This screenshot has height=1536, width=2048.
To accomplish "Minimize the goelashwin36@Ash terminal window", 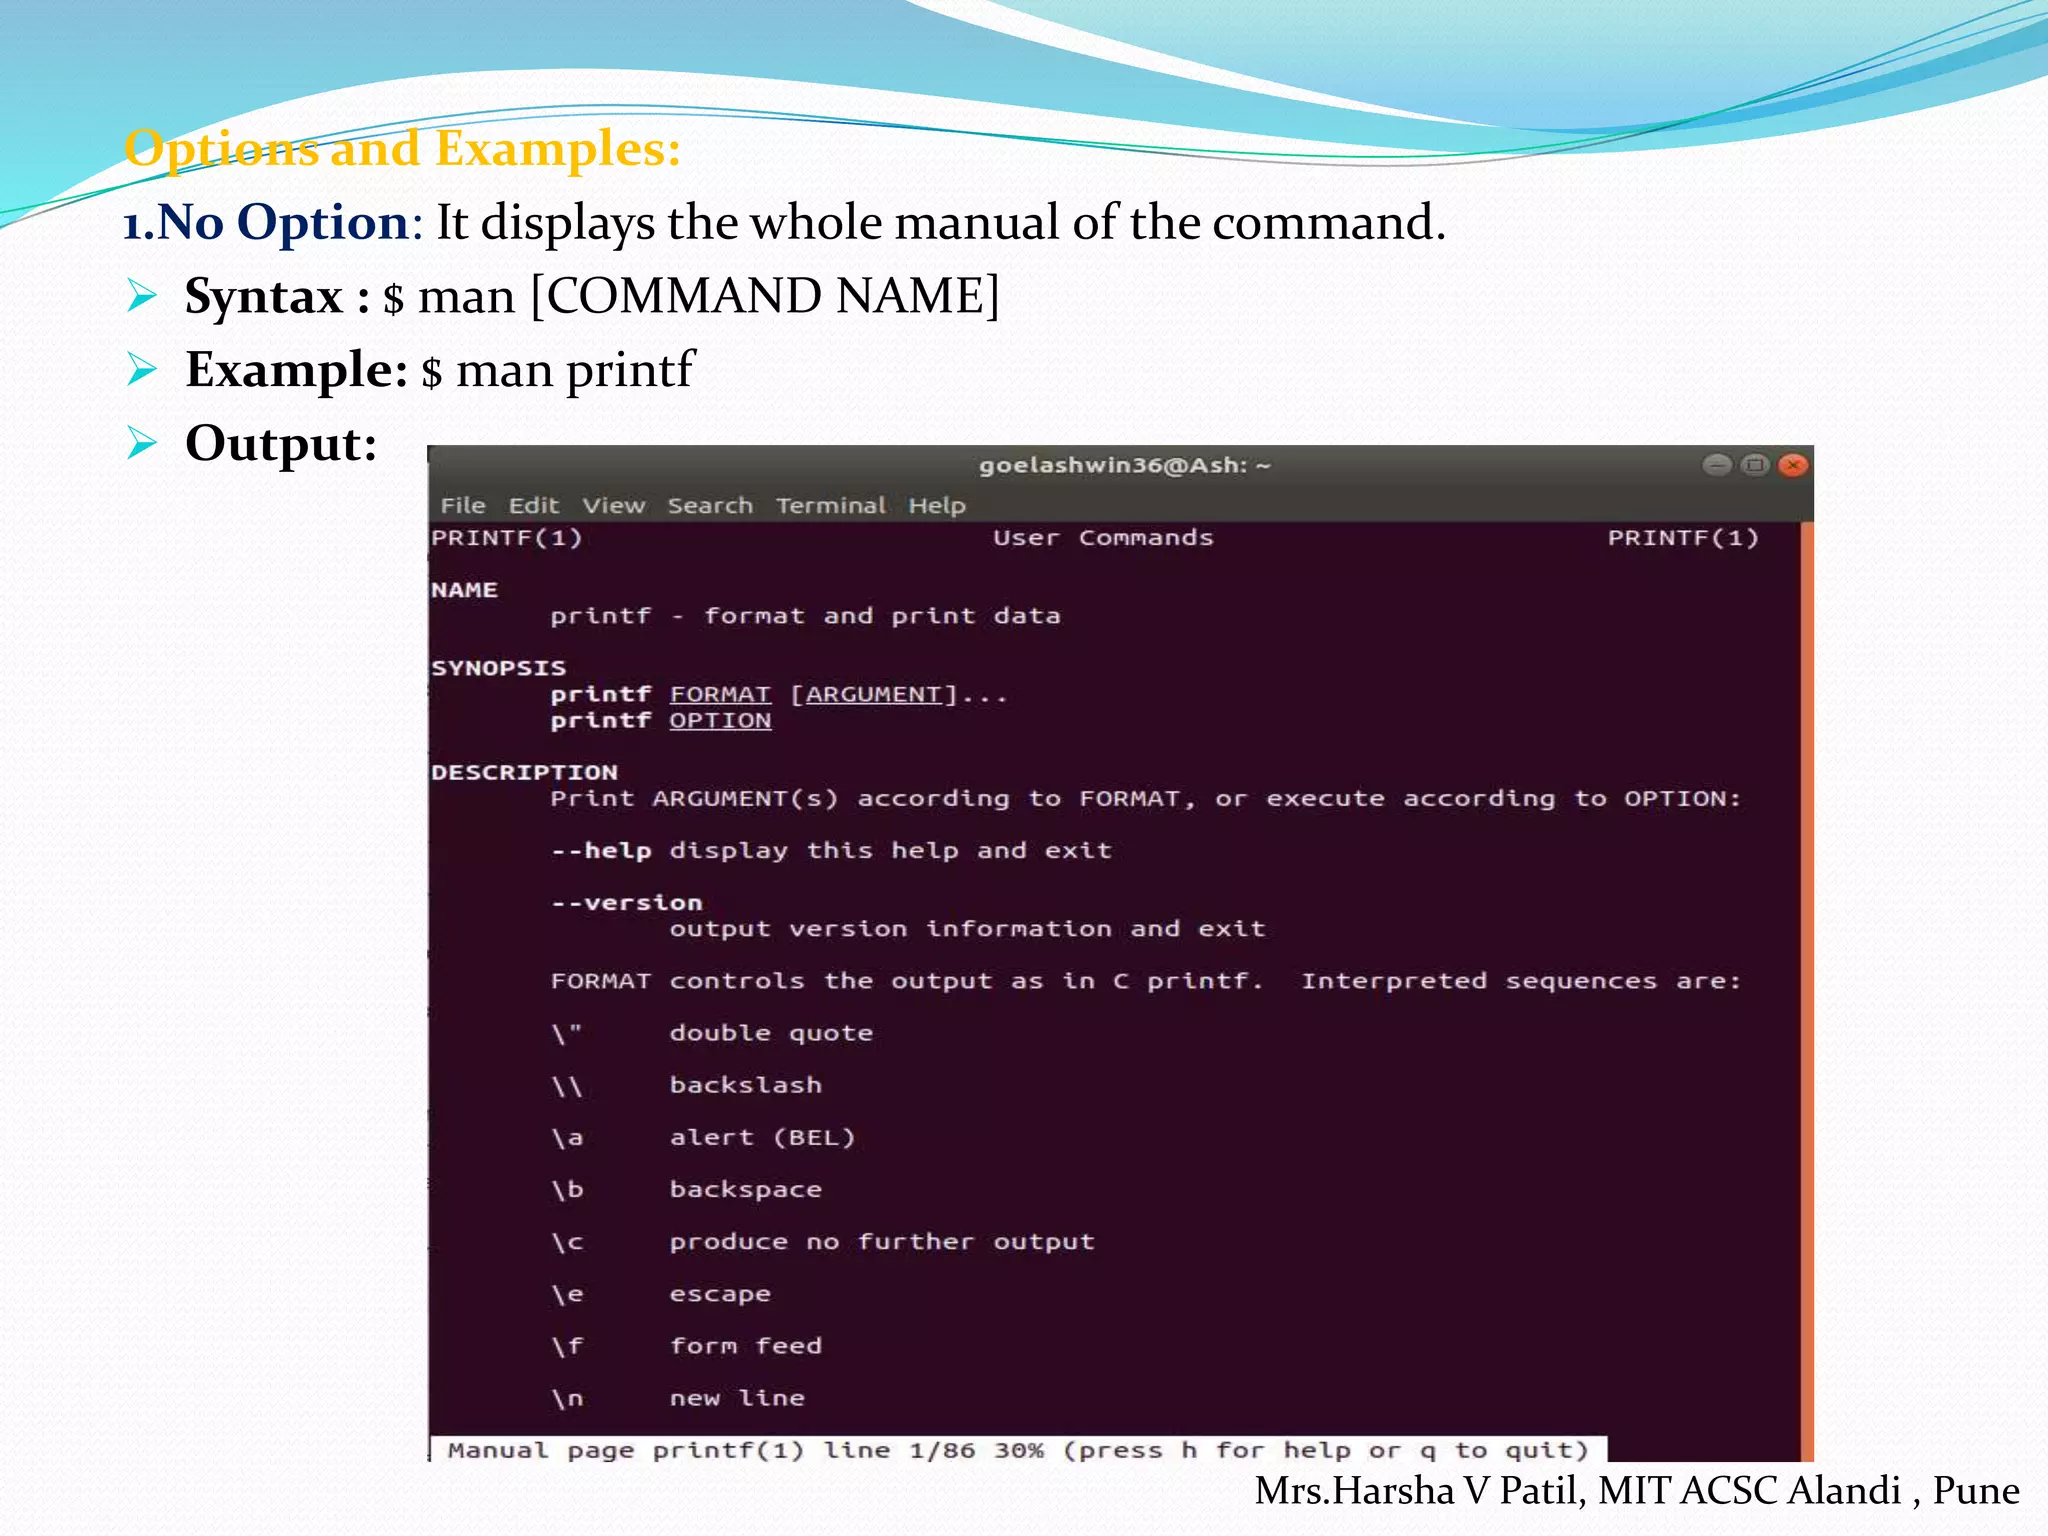I will click(1717, 465).
